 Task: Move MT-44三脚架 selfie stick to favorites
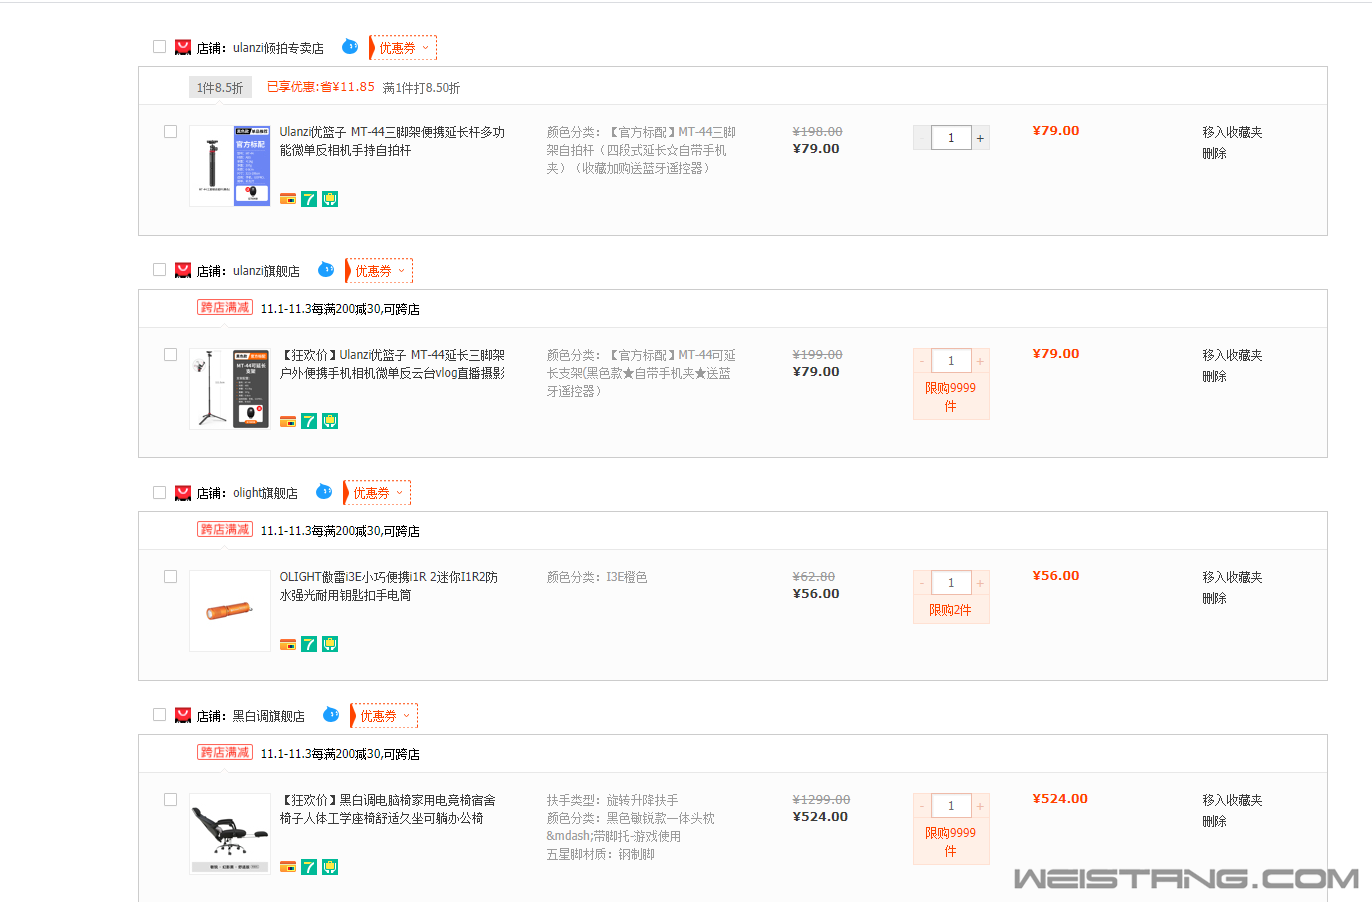point(1232,132)
